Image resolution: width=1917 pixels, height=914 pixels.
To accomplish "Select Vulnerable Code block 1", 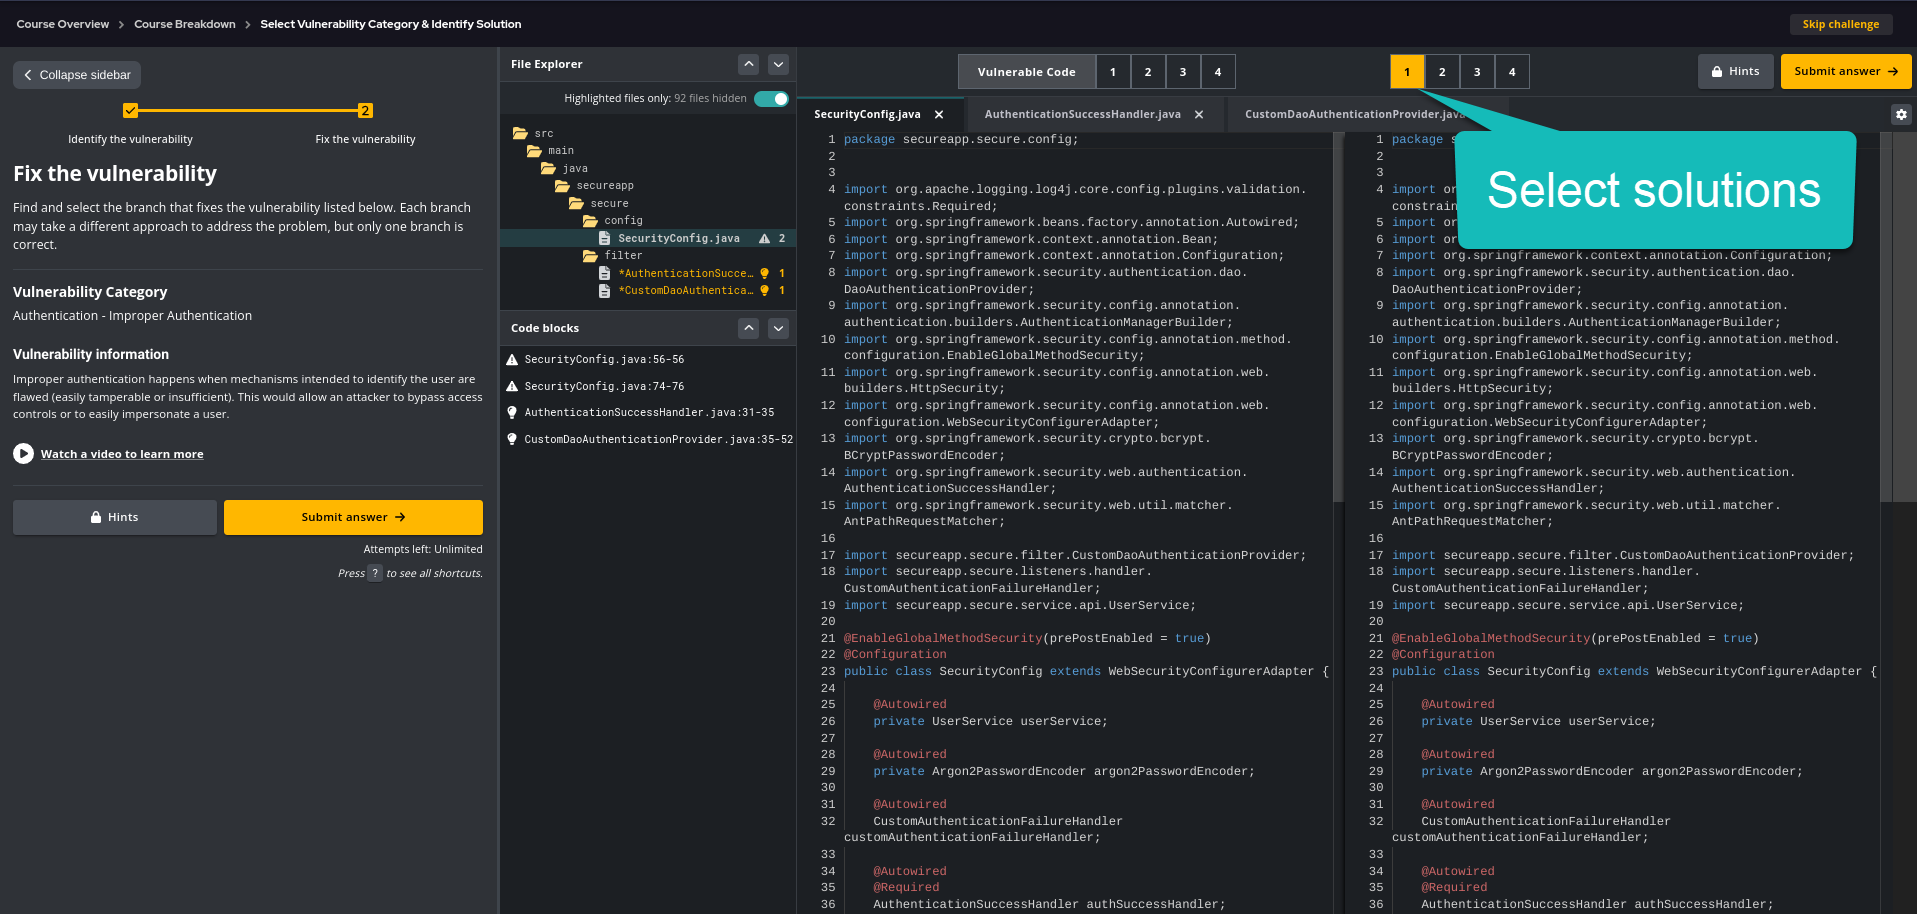I will (x=1112, y=72).
